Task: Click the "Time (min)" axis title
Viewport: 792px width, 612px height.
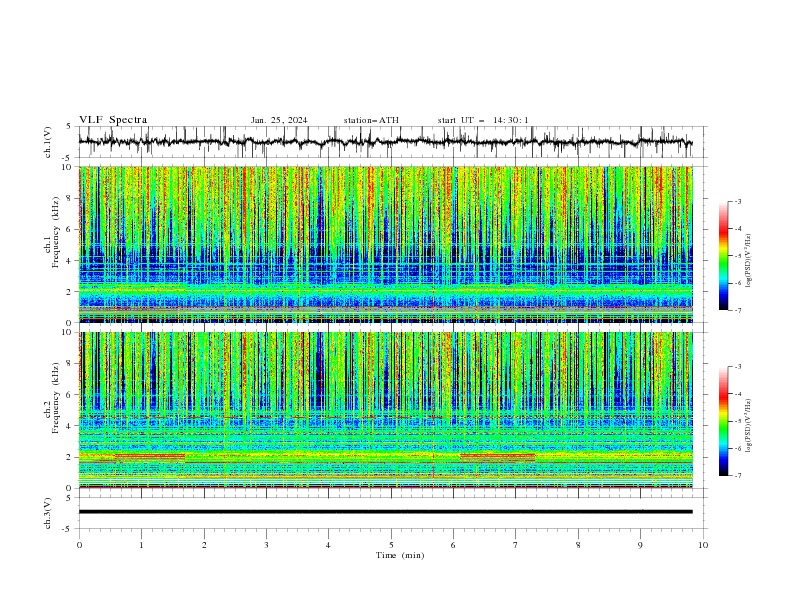Action: [x=400, y=555]
